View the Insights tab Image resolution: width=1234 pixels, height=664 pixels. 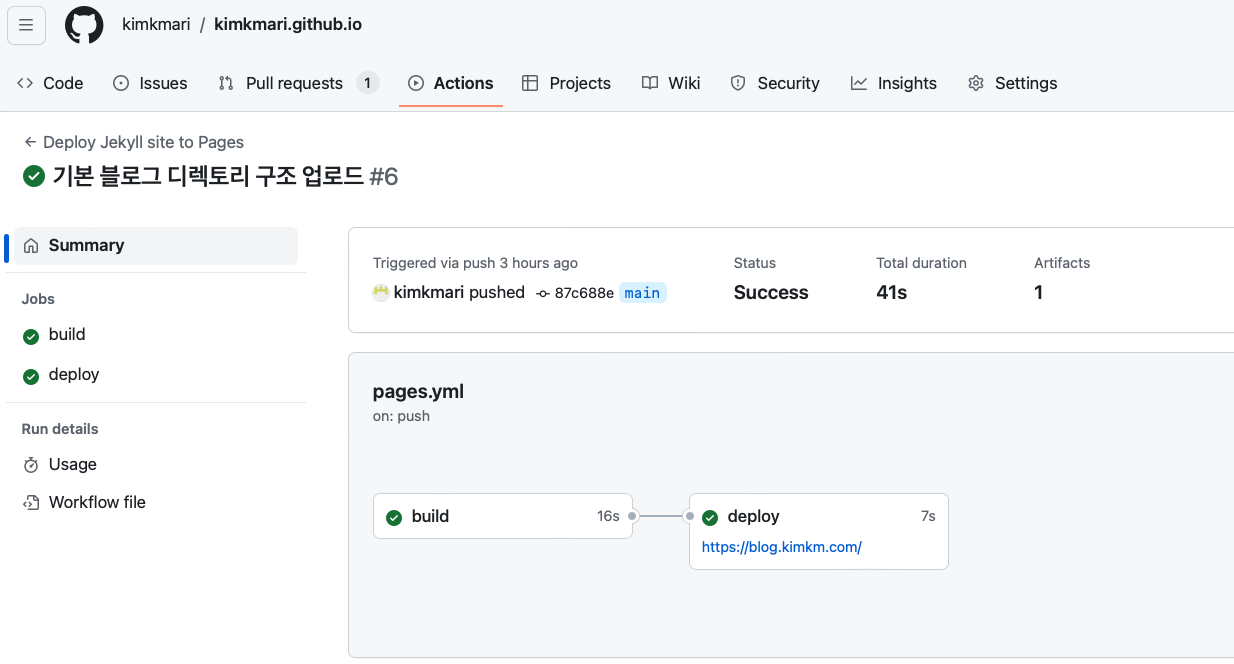coord(894,83)
